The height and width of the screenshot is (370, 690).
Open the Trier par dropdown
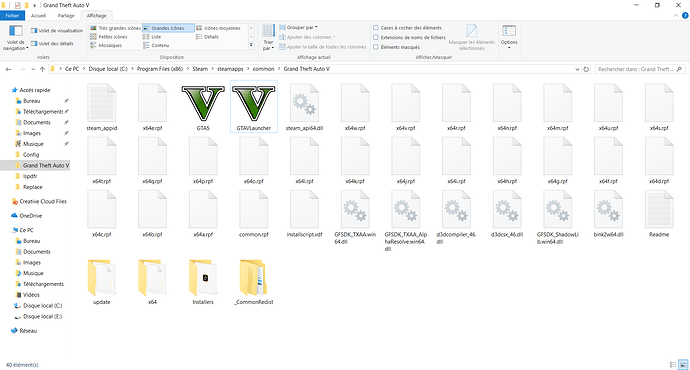(268, 38)
